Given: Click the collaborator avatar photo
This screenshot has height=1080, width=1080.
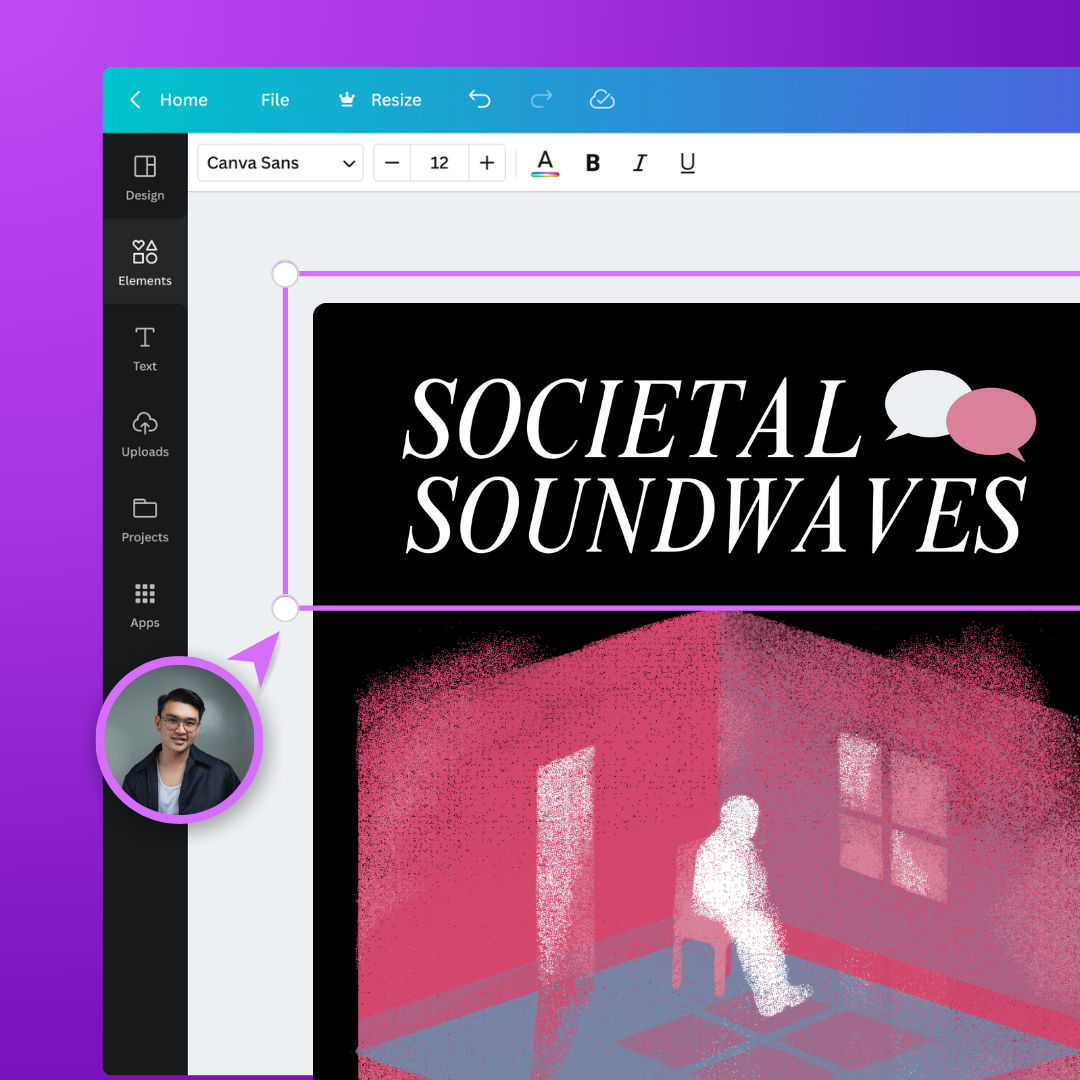Looking at the screenshot, I should (179, 740).
